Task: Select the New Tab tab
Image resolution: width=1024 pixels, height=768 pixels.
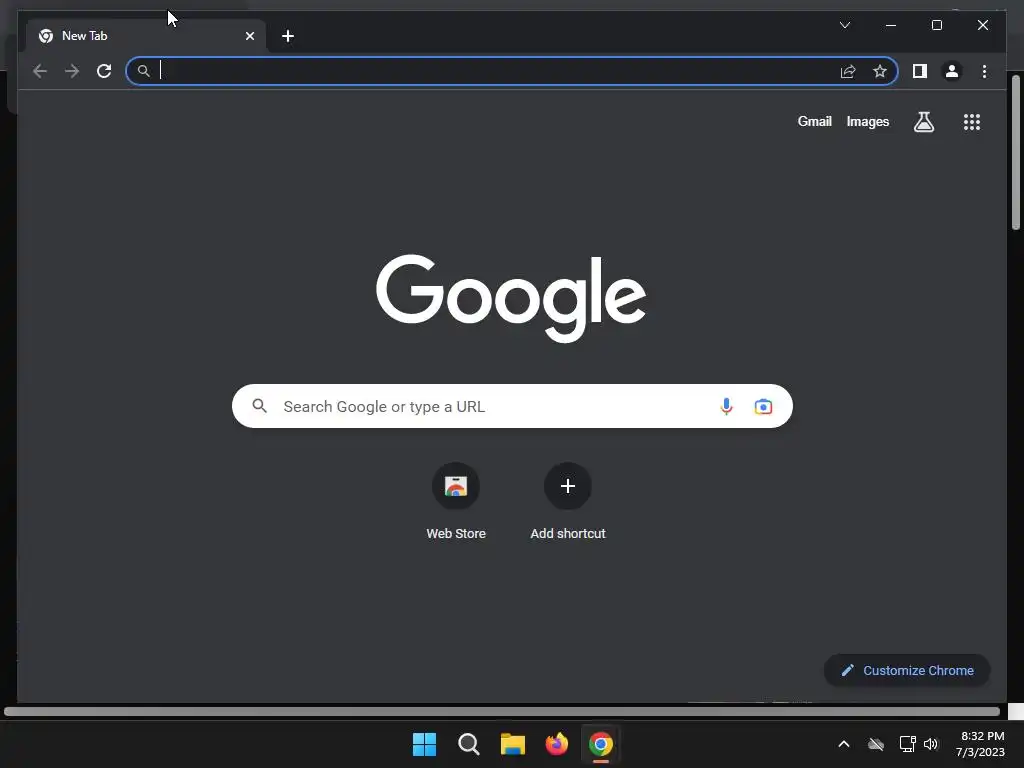Action: pos(146,36)
